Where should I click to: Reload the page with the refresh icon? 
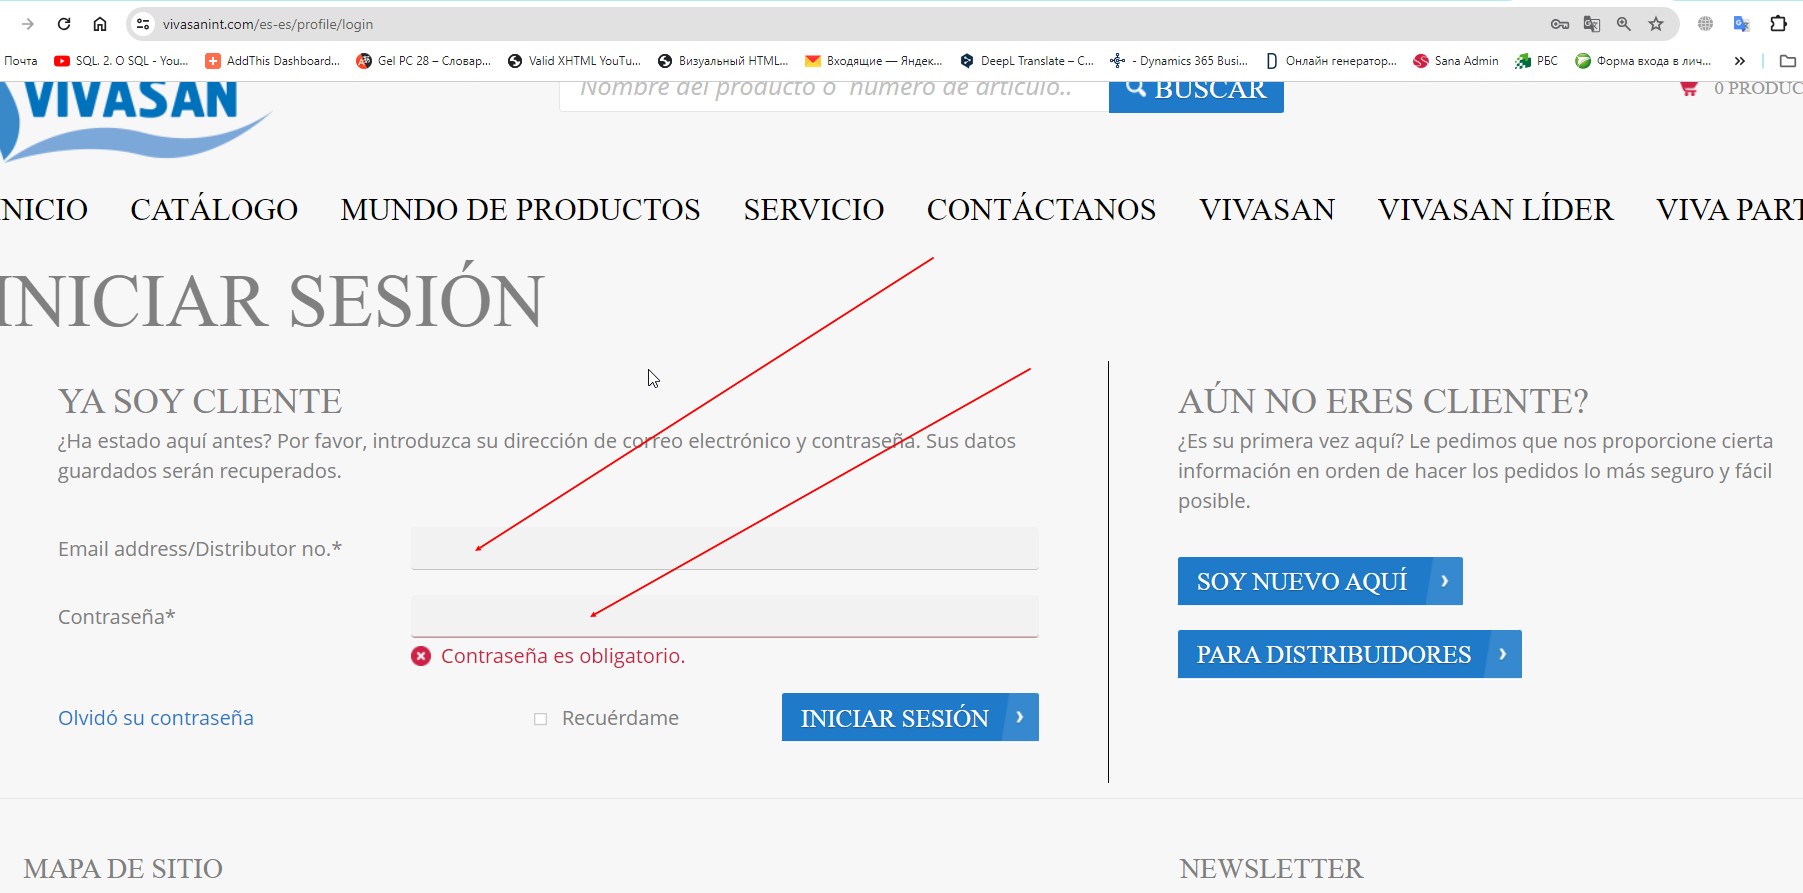[x=64, y=24]
